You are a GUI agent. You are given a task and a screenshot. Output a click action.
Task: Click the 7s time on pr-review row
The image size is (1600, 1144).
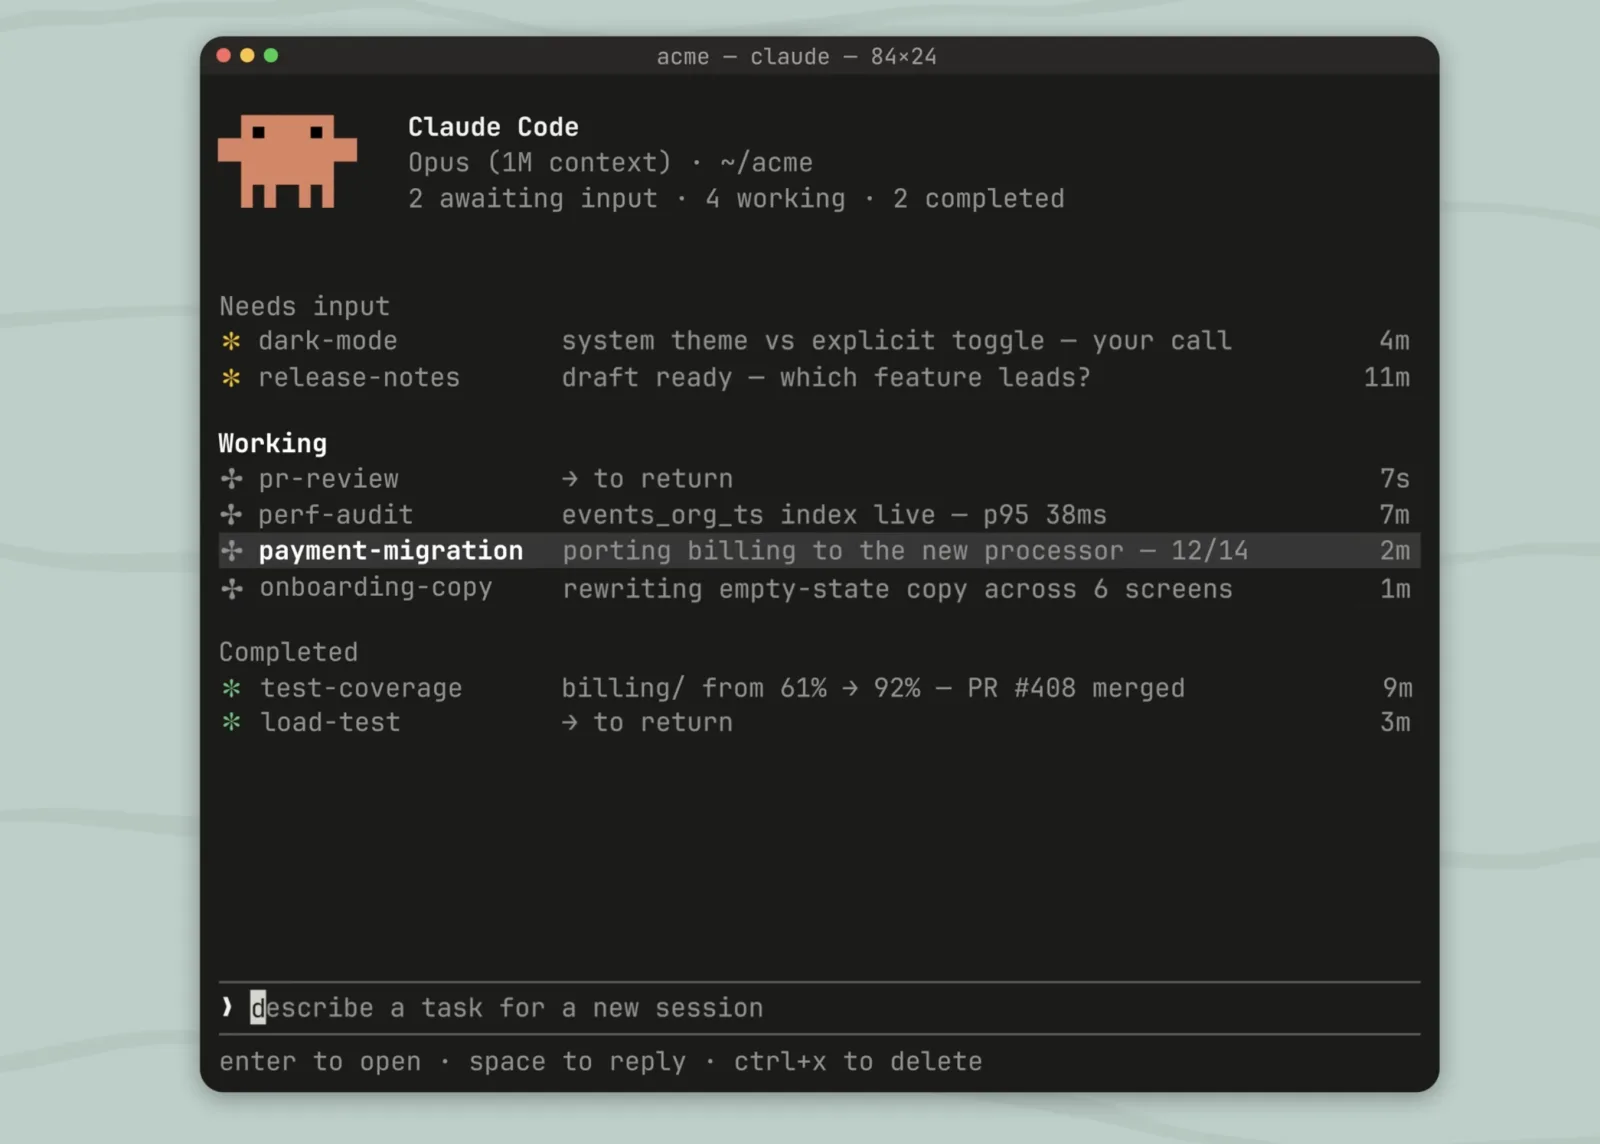(x=1394, y=479)
